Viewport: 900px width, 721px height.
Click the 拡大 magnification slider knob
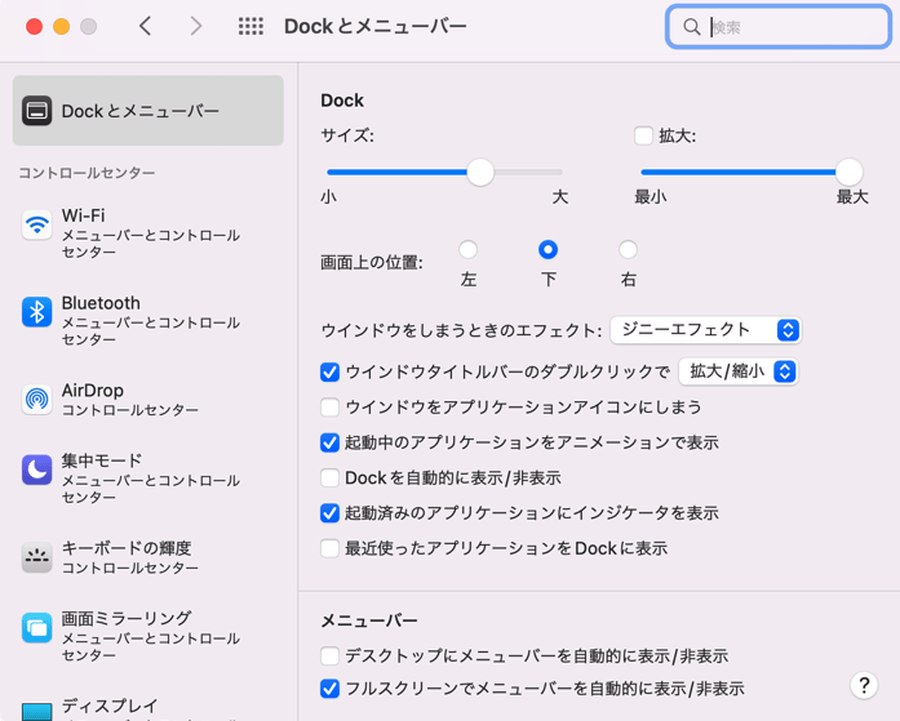click(x=849, y=172)
